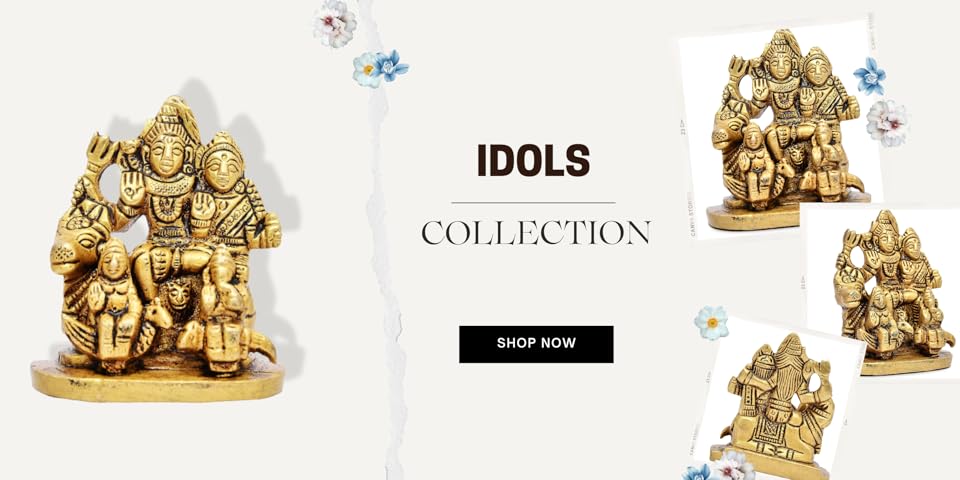Click the raised palm of the large idol

(131, 187)
